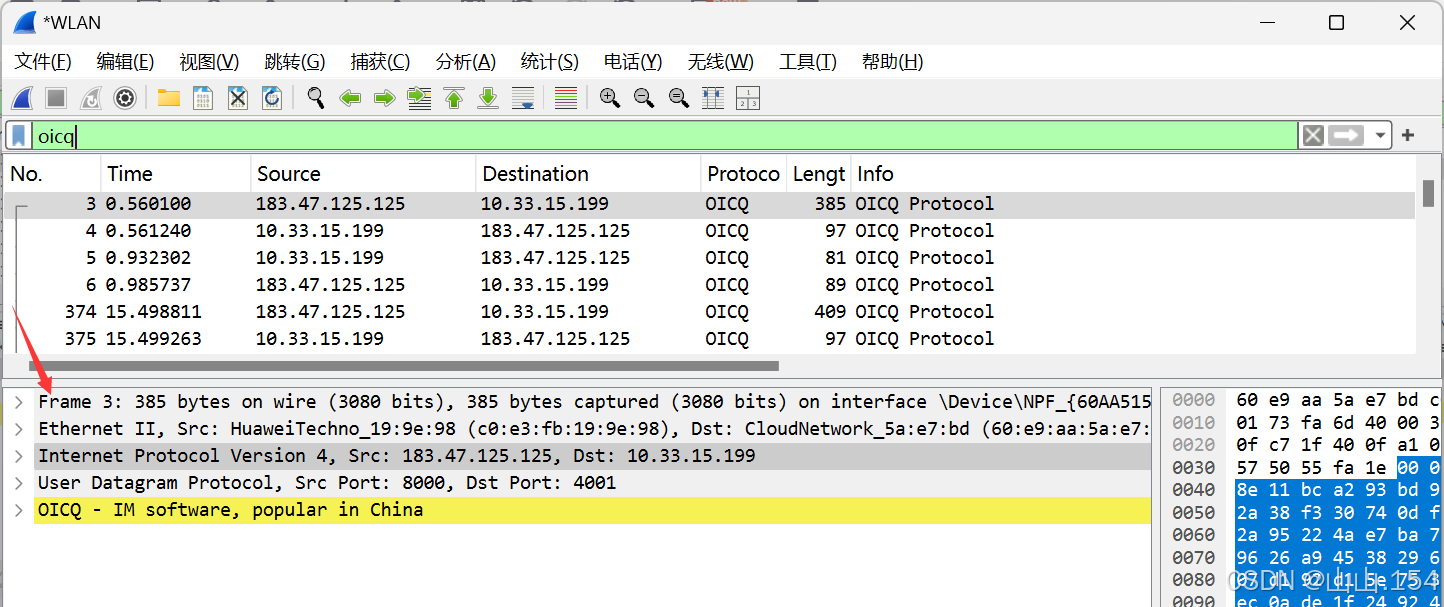The width and height of the screenshot is (1444, 607).
Task: Add a filter button with the plus icon
Action: tap(1408, 135)
